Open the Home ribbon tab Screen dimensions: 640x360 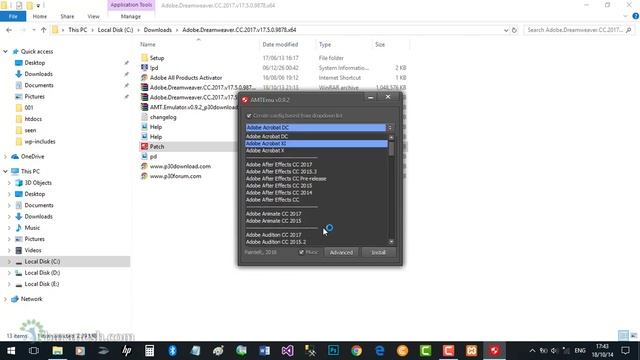coord(40,16)
